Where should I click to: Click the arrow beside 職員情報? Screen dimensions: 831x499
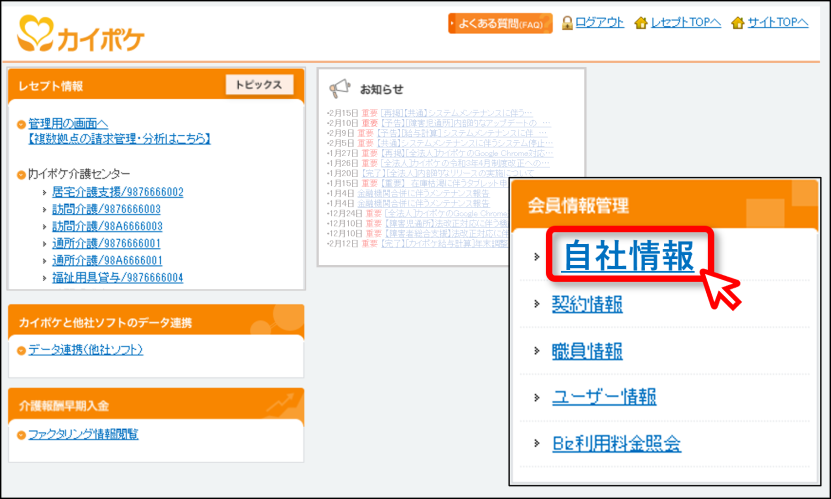tap(536, 351)
